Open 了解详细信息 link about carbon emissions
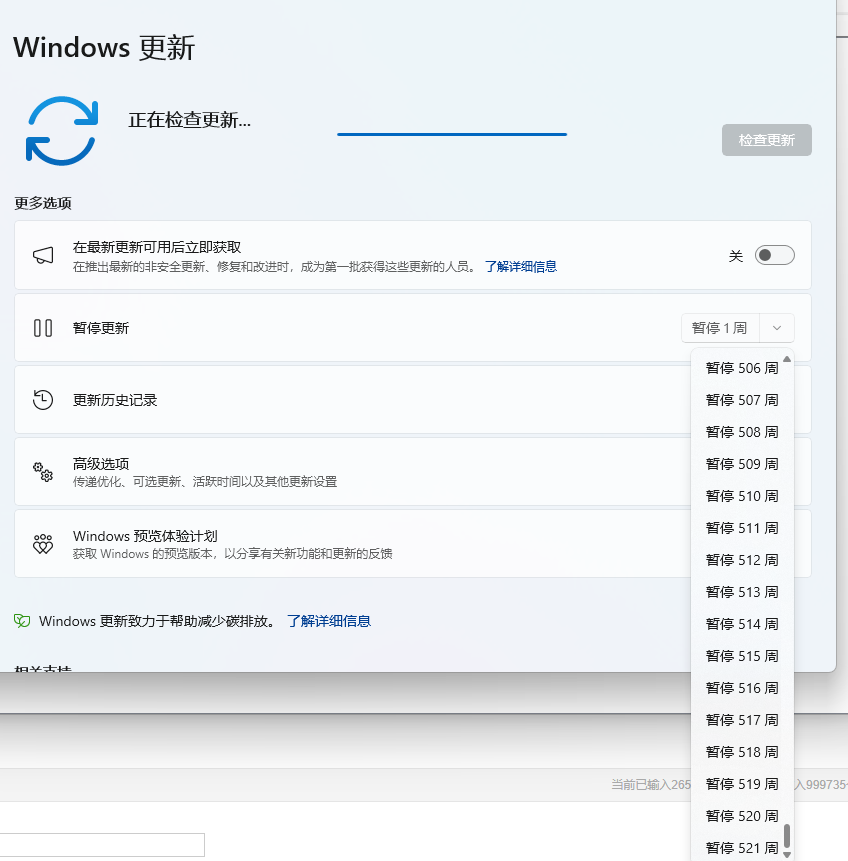The width and height of the screenshot is (848, 861). [x=329, y=621]
